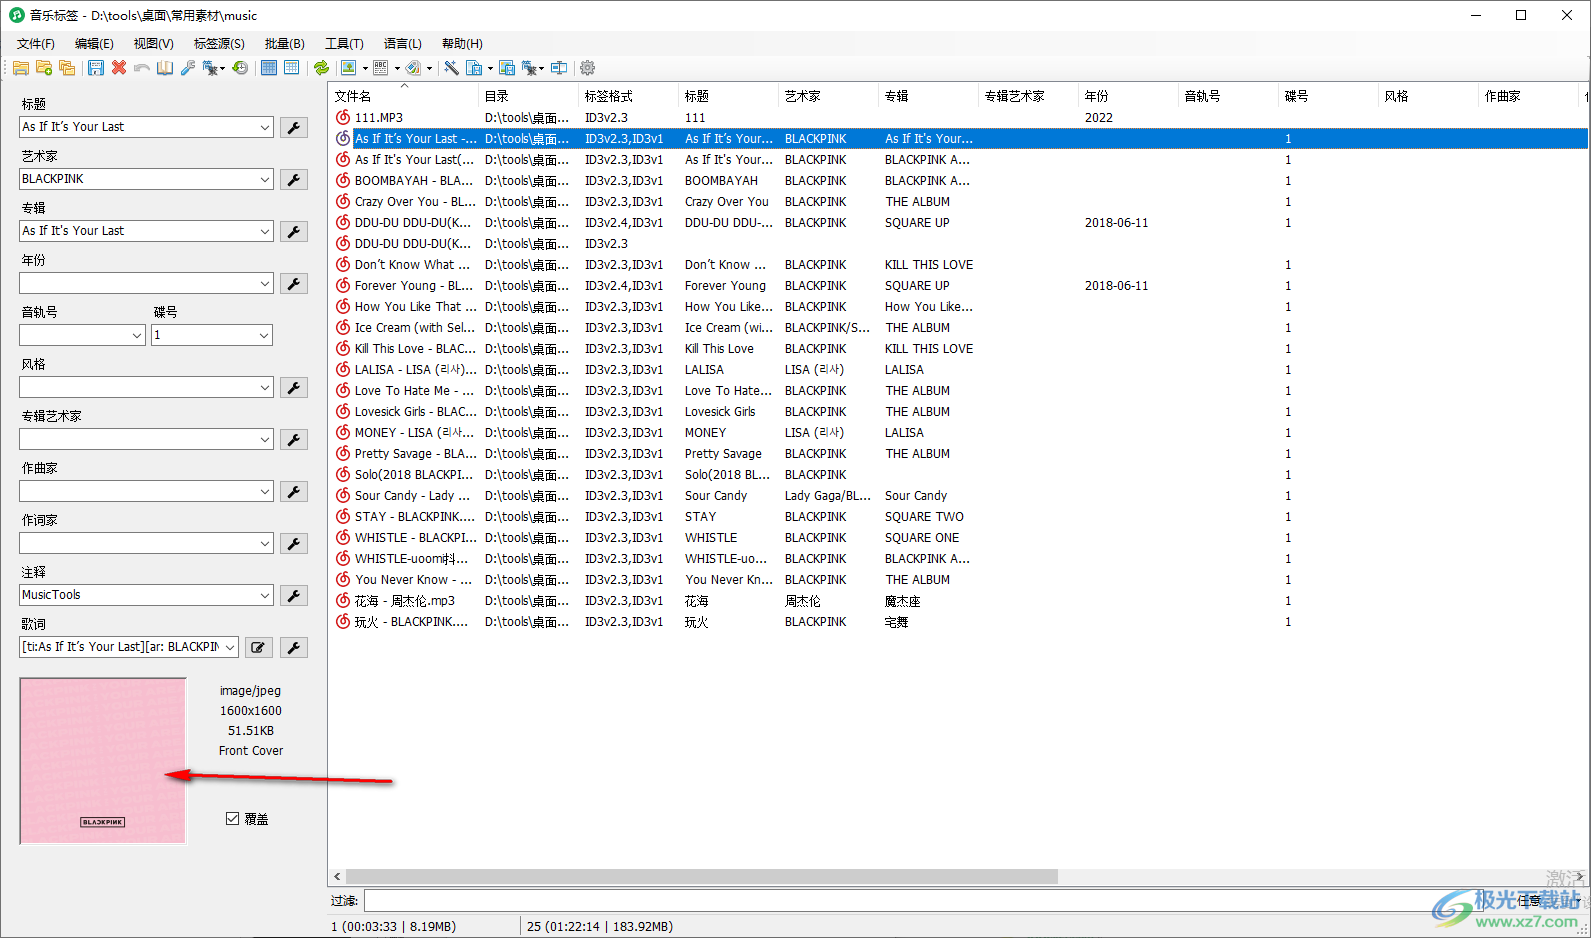Click the red X delete tags icon

(119, 68)
